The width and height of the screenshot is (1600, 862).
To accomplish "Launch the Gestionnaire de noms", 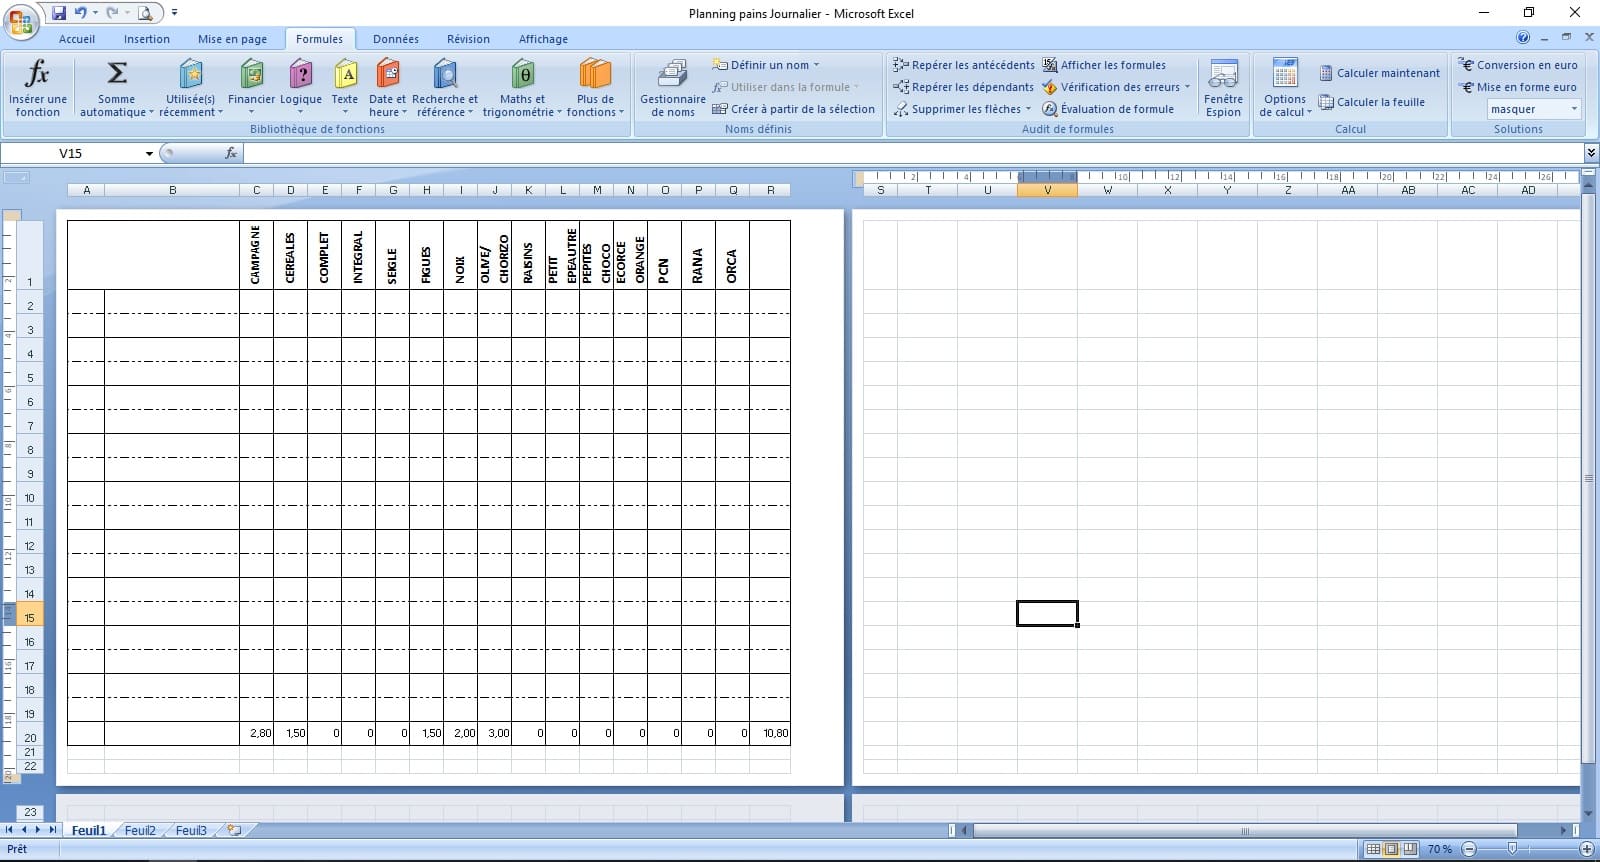I will 673,88.
